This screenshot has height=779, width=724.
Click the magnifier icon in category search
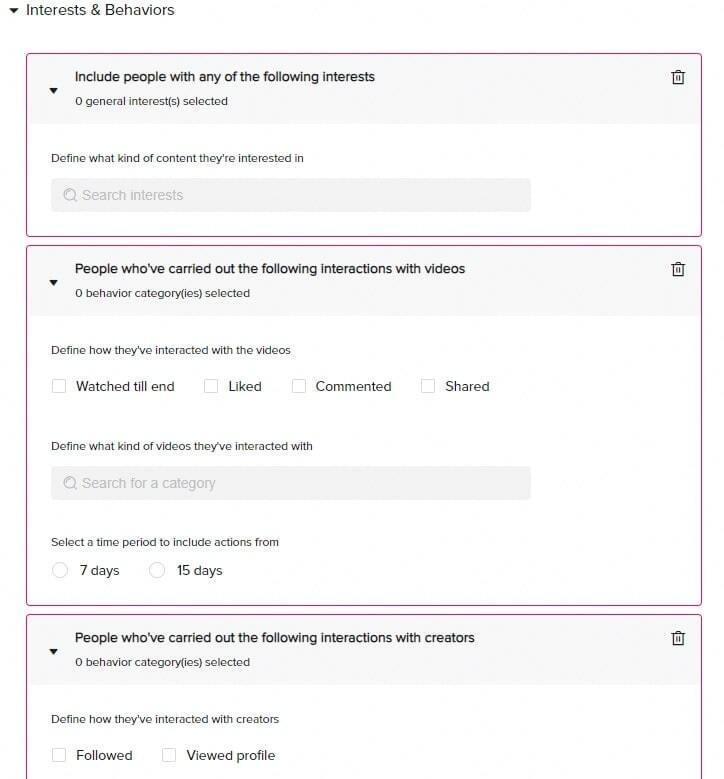(70, 483)
